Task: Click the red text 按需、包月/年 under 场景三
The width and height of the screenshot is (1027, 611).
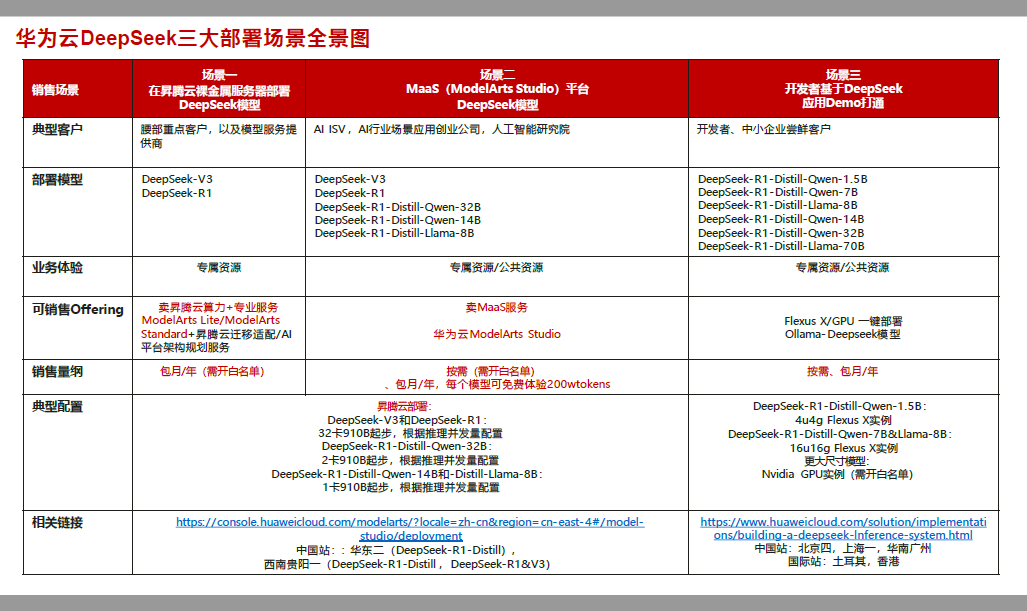Action: (842, 371)
